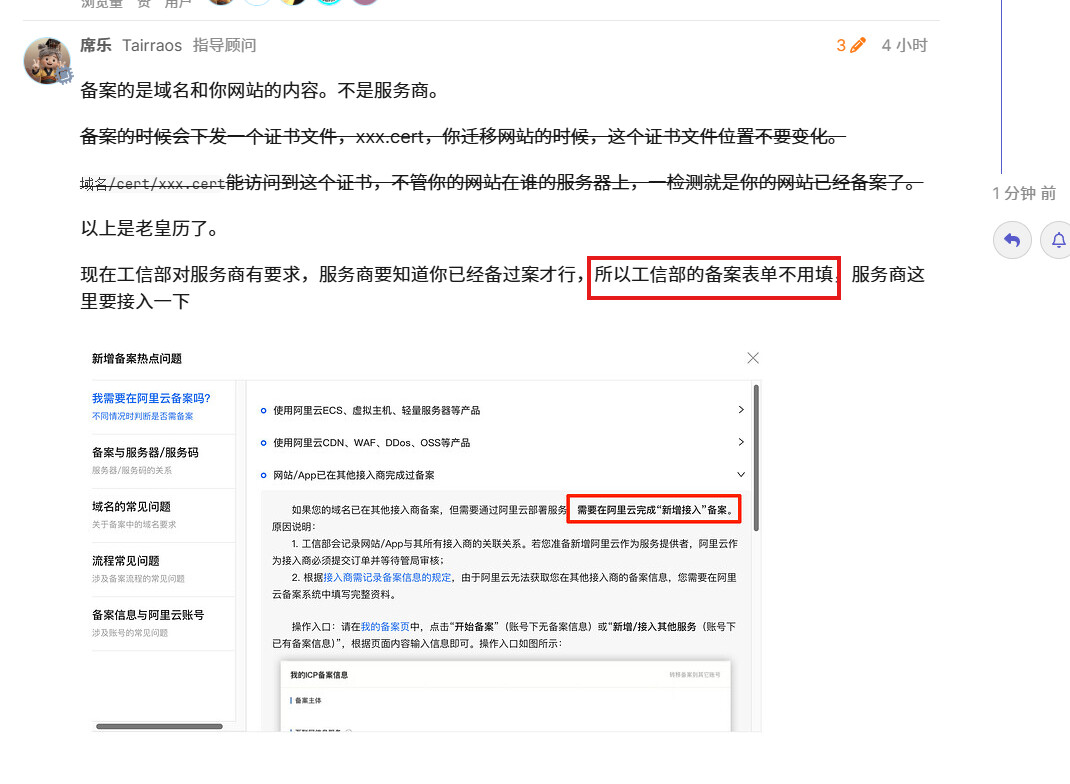Open 接入商需记录备案信息的规定 link
1070x784 pixels.
pos(387,577)
